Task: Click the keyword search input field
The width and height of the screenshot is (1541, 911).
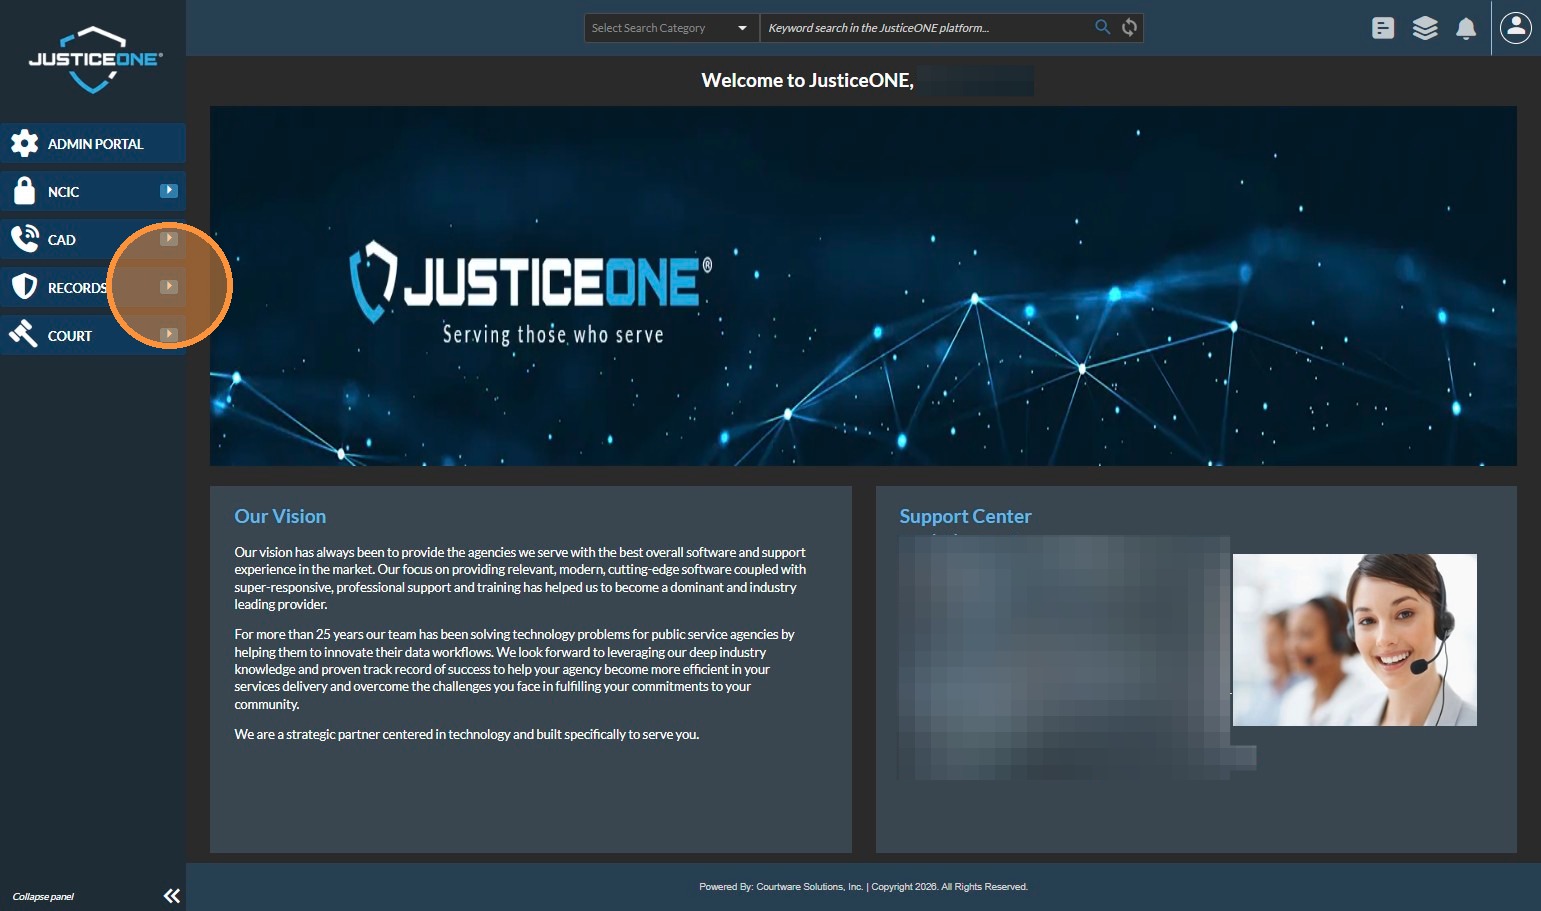Action: pos(926,28)
